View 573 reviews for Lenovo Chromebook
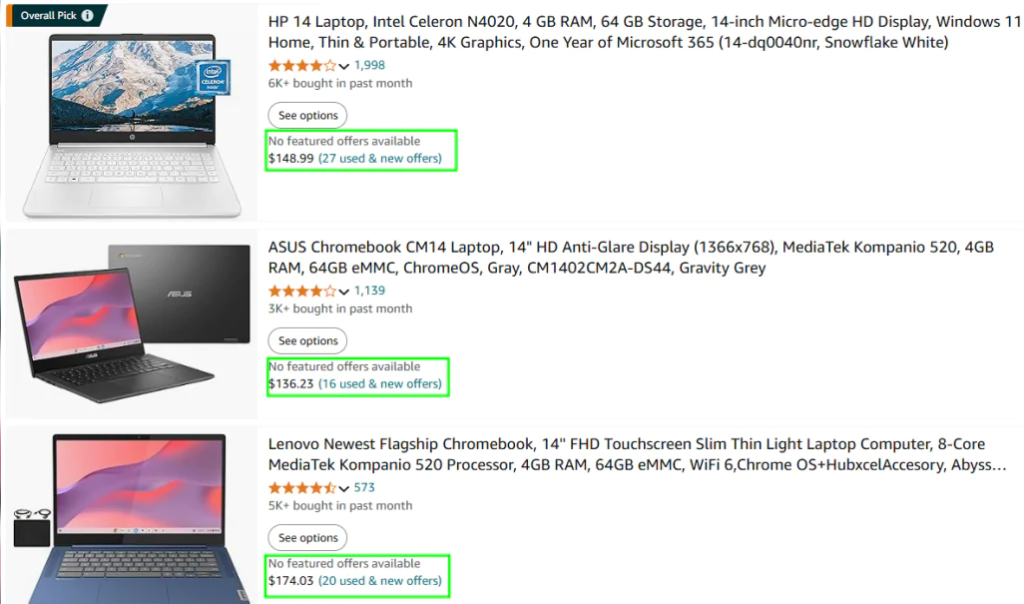This screenshot has height=604, width=1024. click(364, 489)
